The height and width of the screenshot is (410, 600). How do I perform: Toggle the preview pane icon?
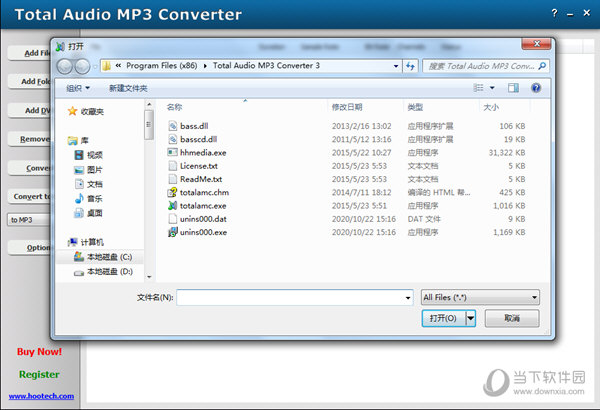coord(513,88)
